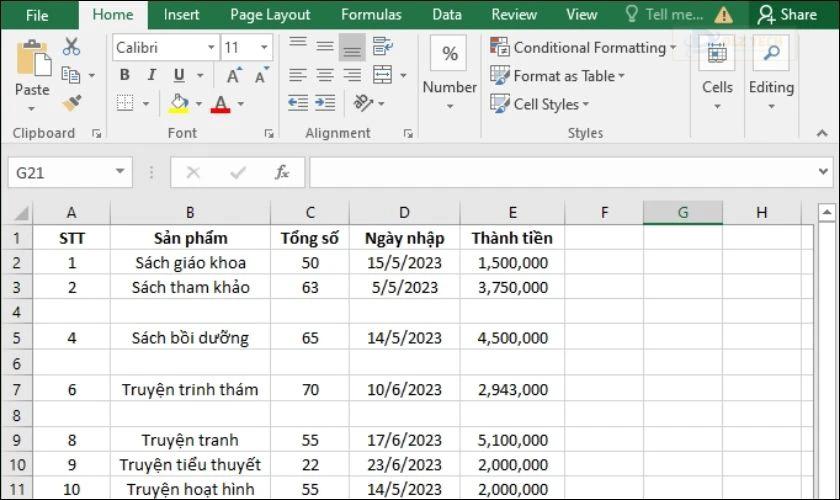
Task: Align text to the right
Action: [x=352, y=75]
